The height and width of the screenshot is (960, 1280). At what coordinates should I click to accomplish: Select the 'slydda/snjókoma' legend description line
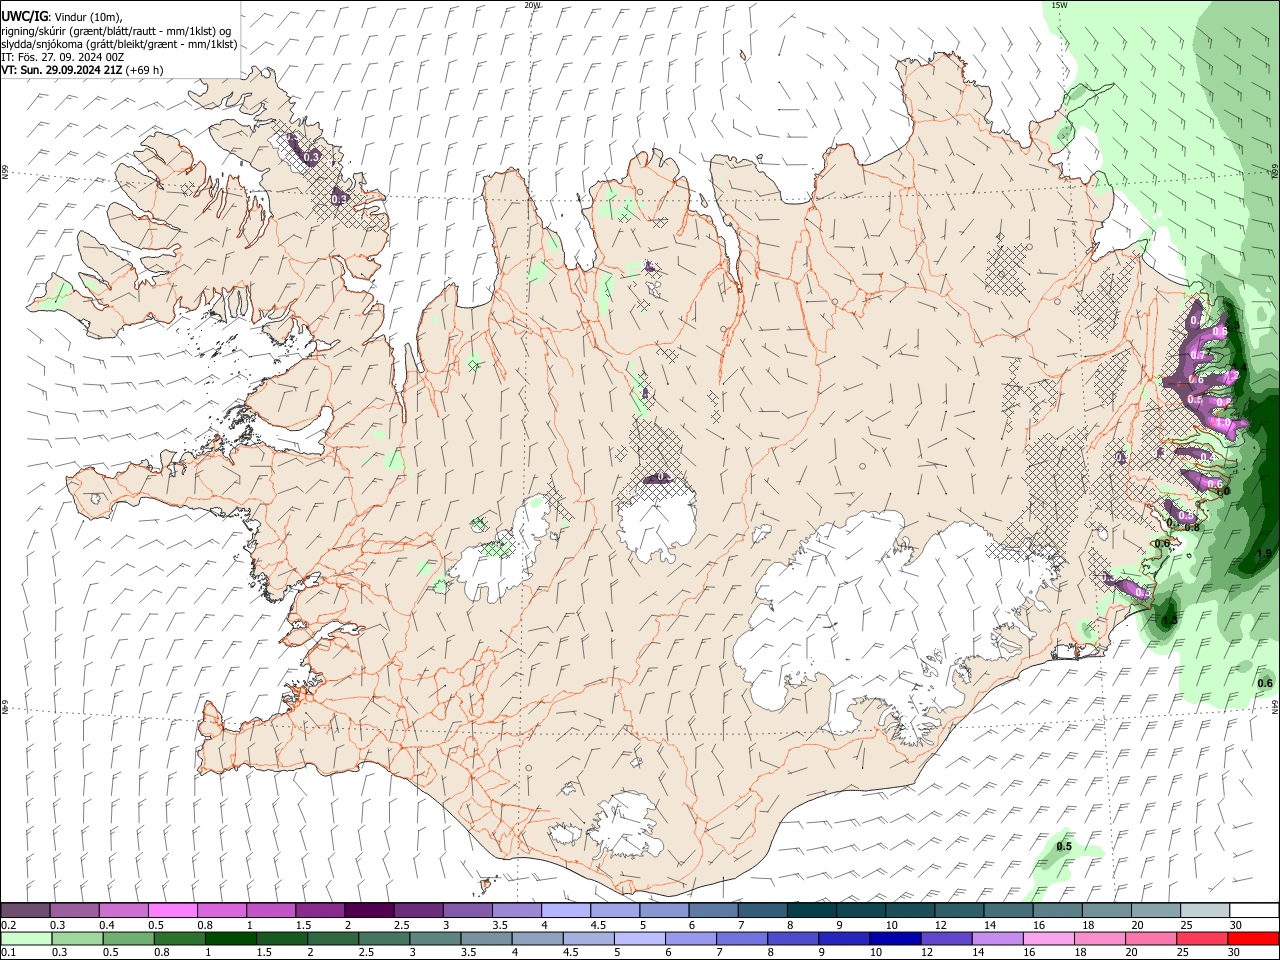(119, 44)
